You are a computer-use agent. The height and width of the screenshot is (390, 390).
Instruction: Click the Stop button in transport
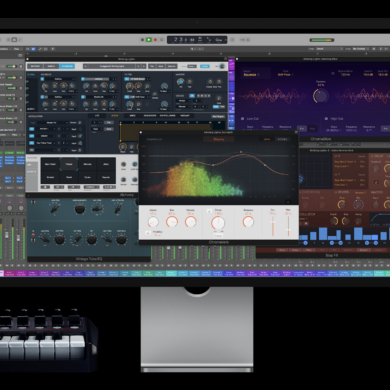(142, 40)
